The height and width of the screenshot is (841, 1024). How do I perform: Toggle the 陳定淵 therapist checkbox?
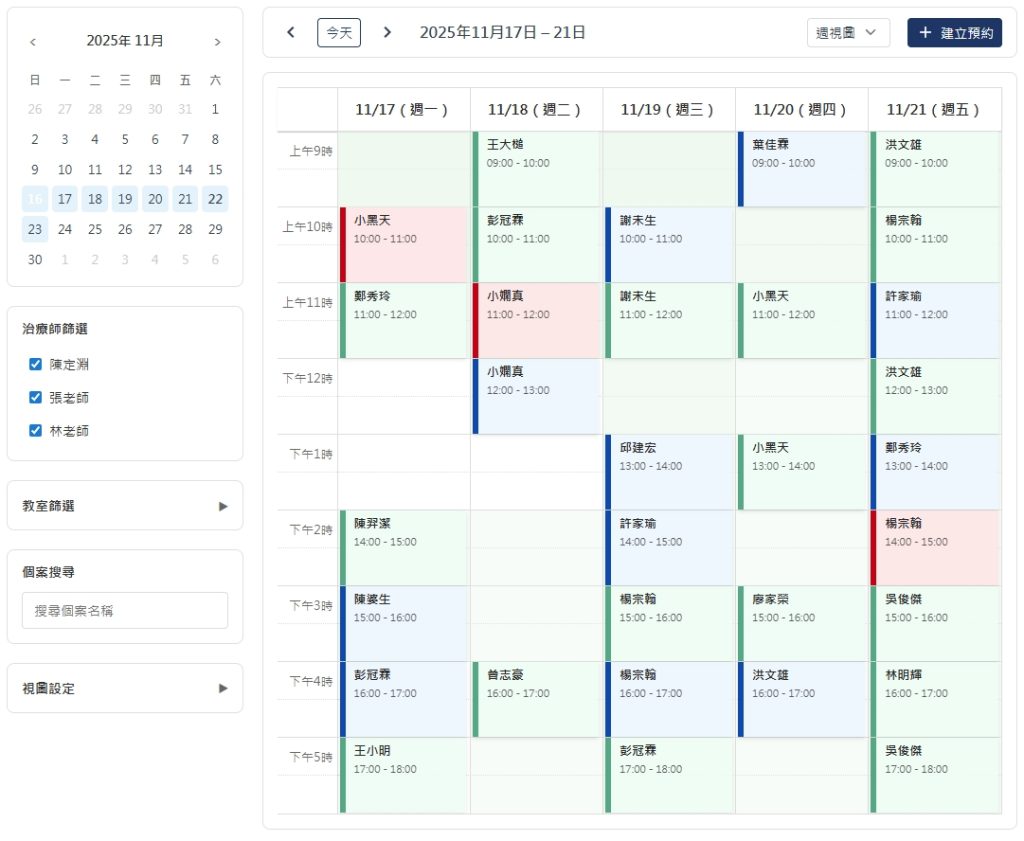click(36, 364)
